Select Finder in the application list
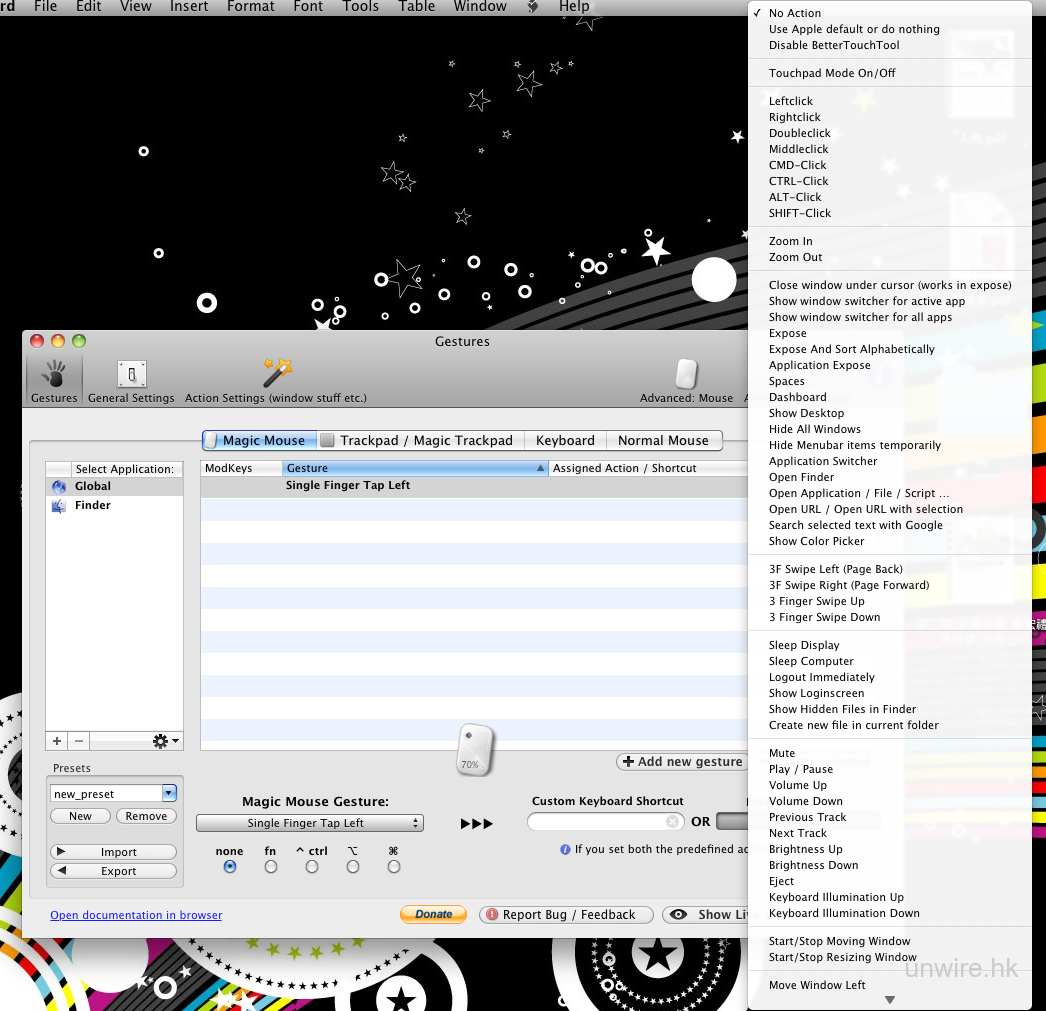1046x1011 pixels. click(x=92, y=506)
